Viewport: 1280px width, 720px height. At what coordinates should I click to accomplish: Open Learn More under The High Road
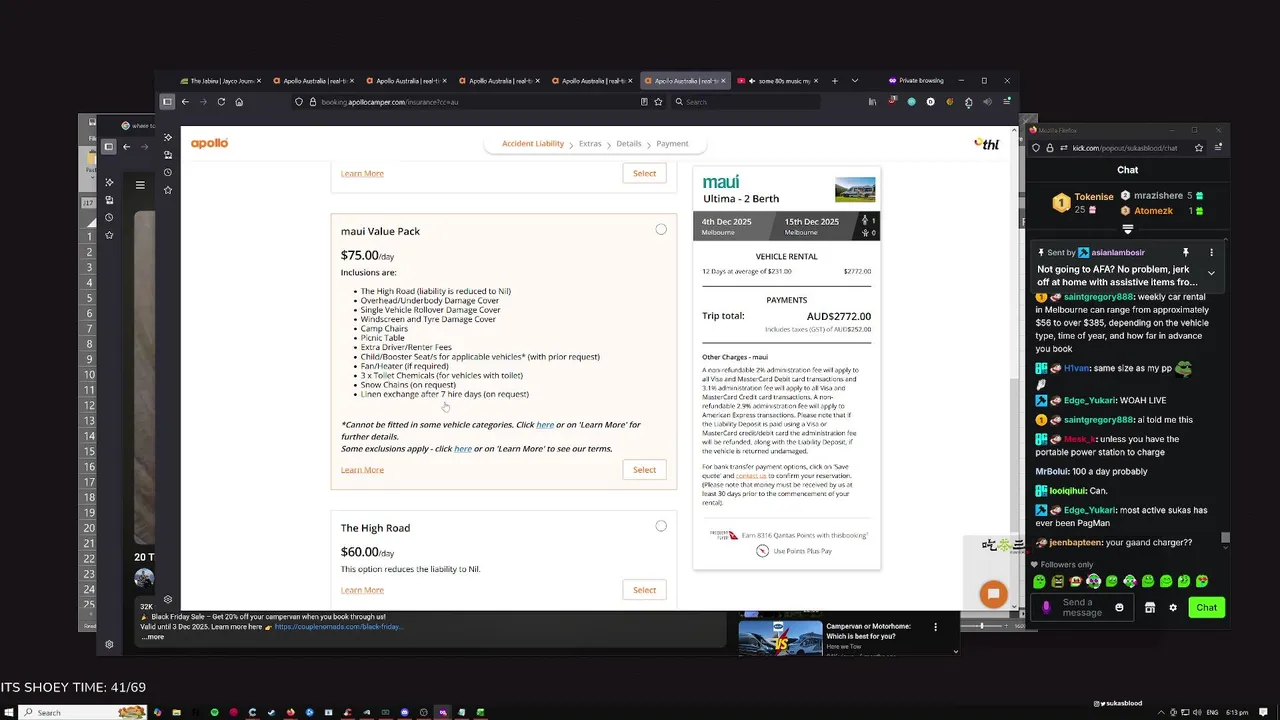(x=362, y=590)
